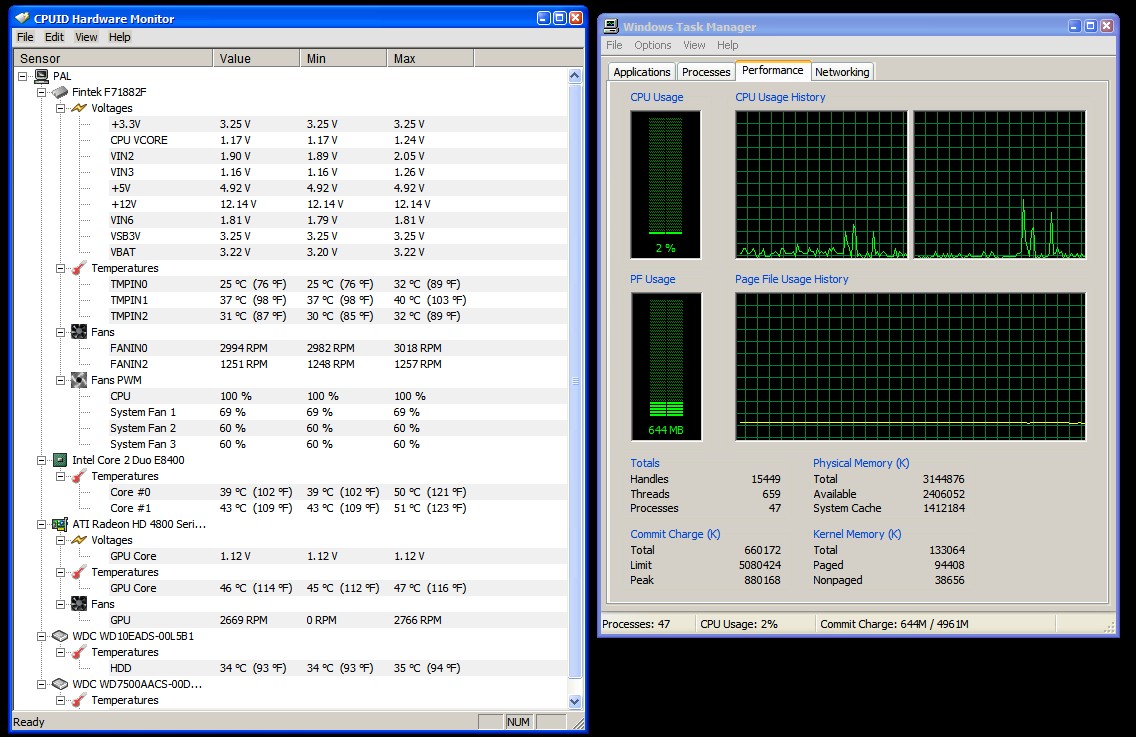Click the thermometer icon under Fintek F71882F
This screenshot has height=737, width=1136.
coord(79,268)
